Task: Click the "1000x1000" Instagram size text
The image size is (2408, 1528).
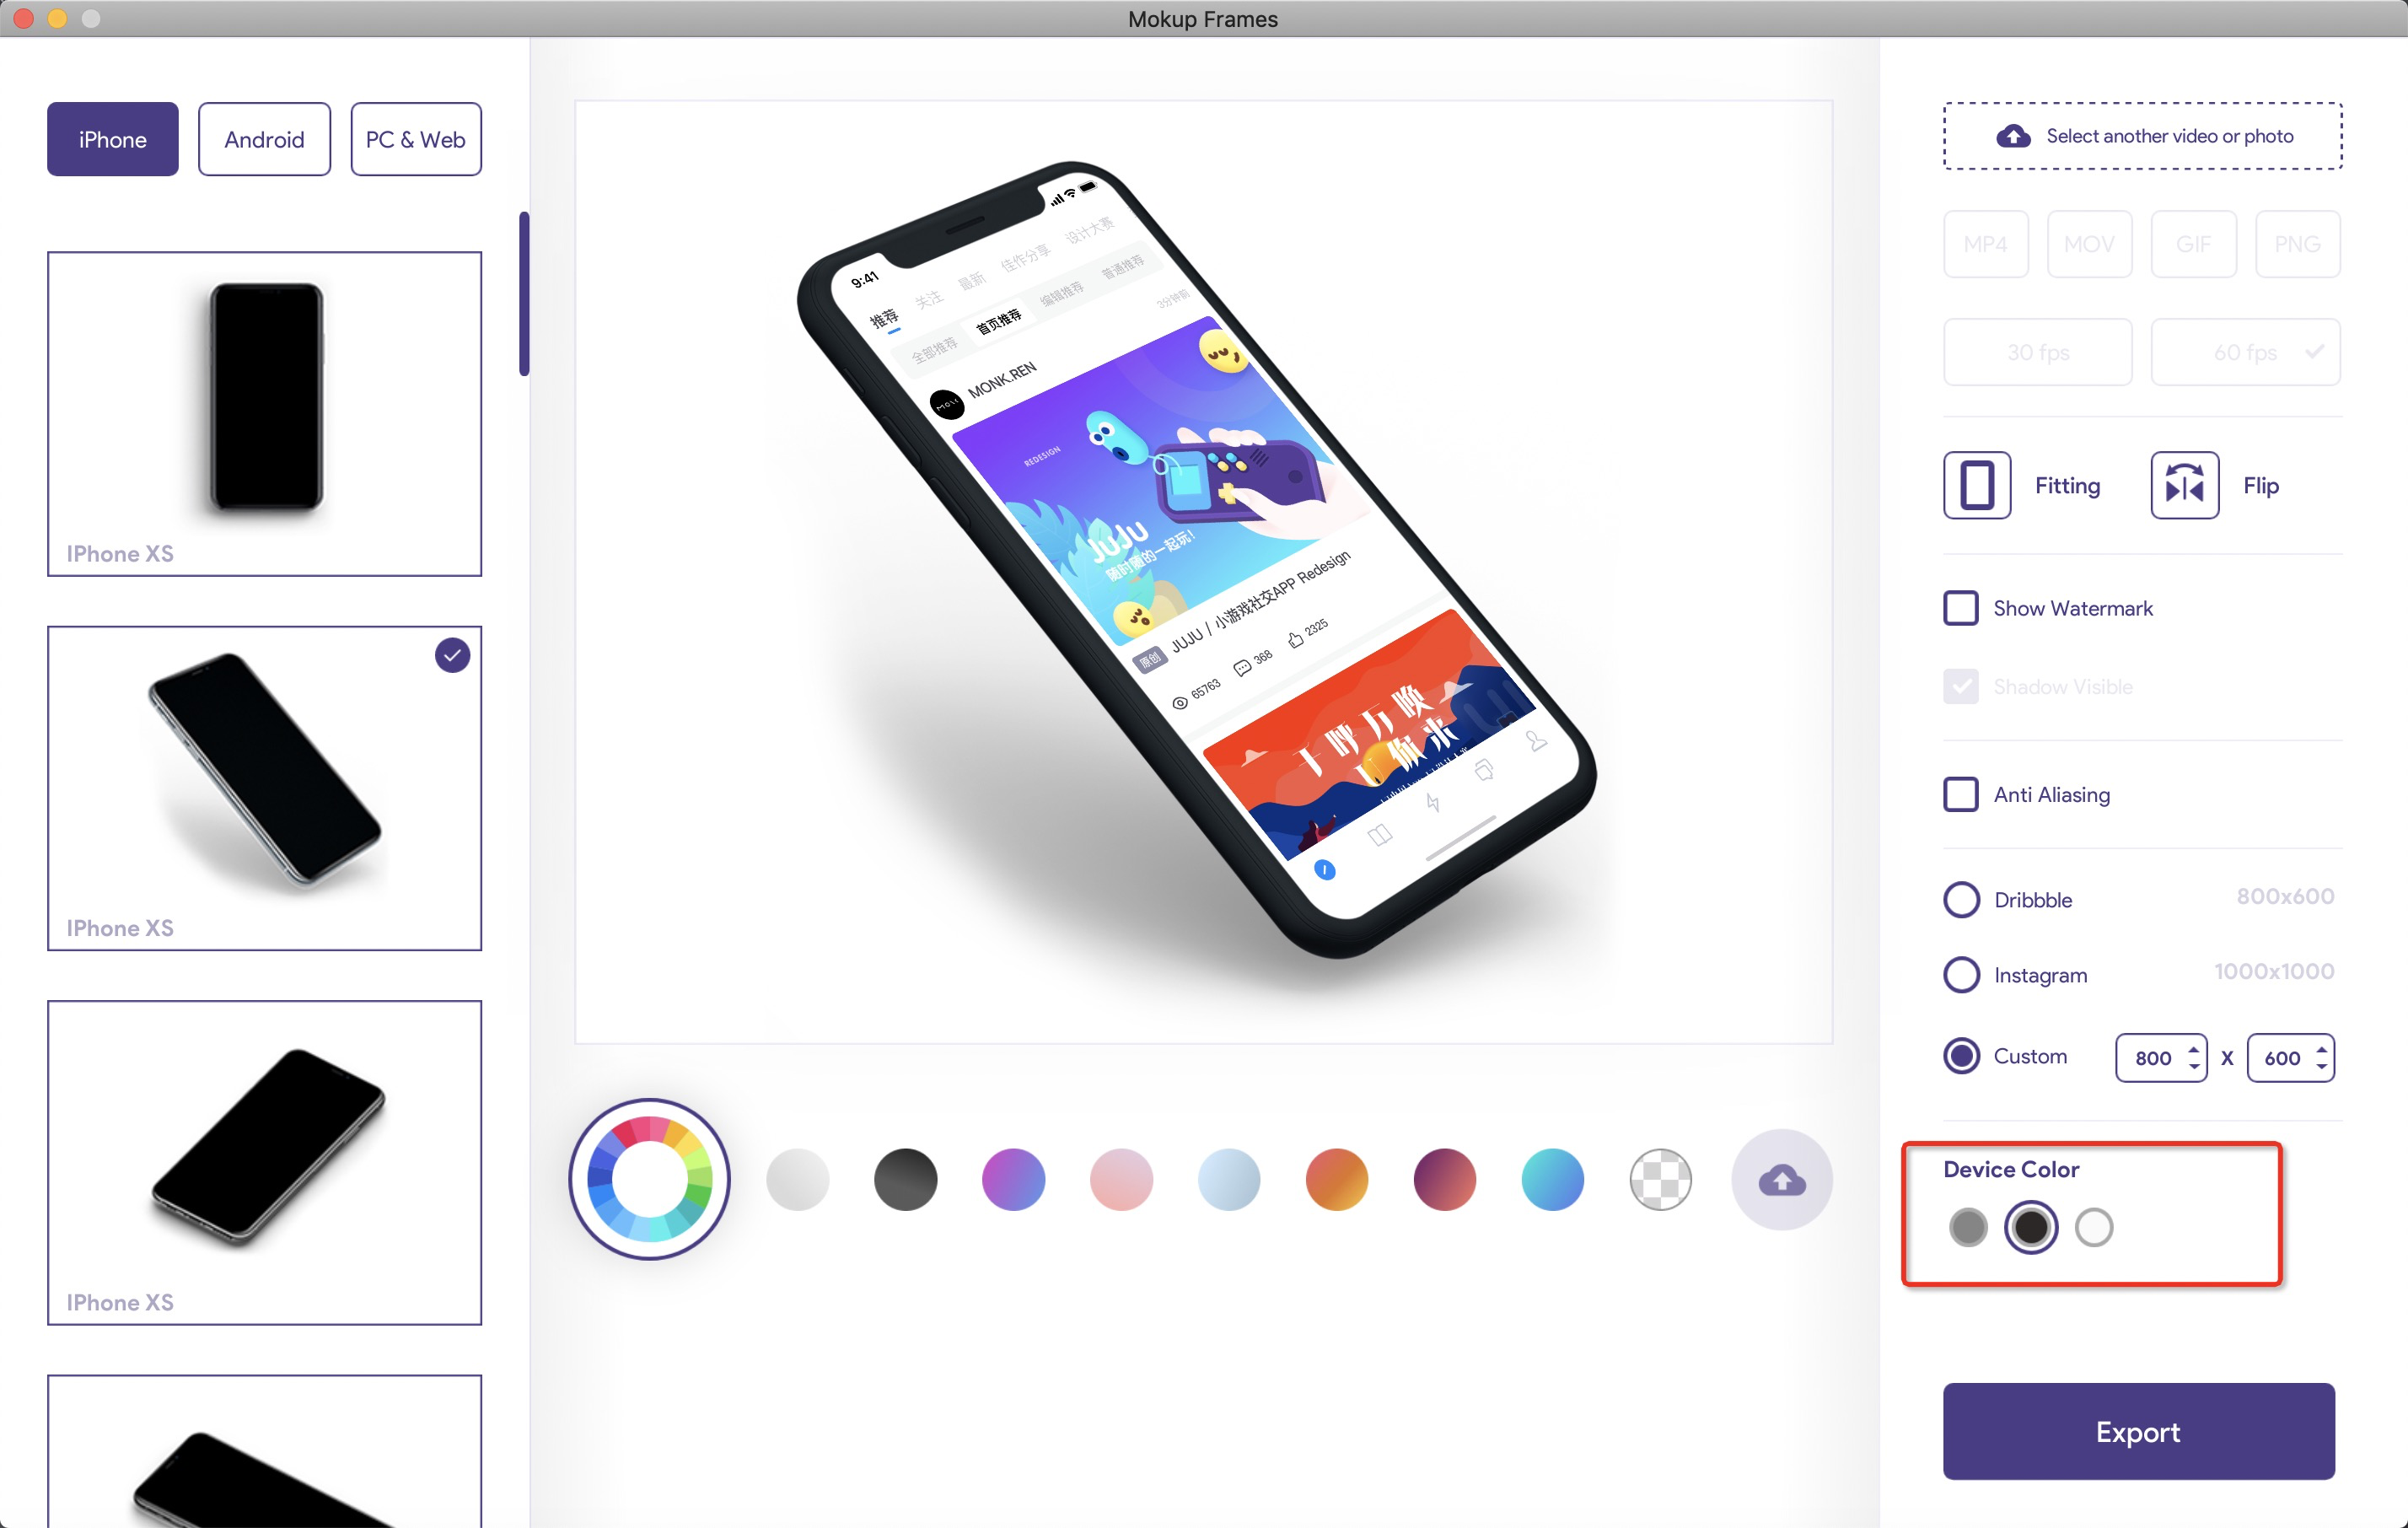Action: coord(2274,971)
